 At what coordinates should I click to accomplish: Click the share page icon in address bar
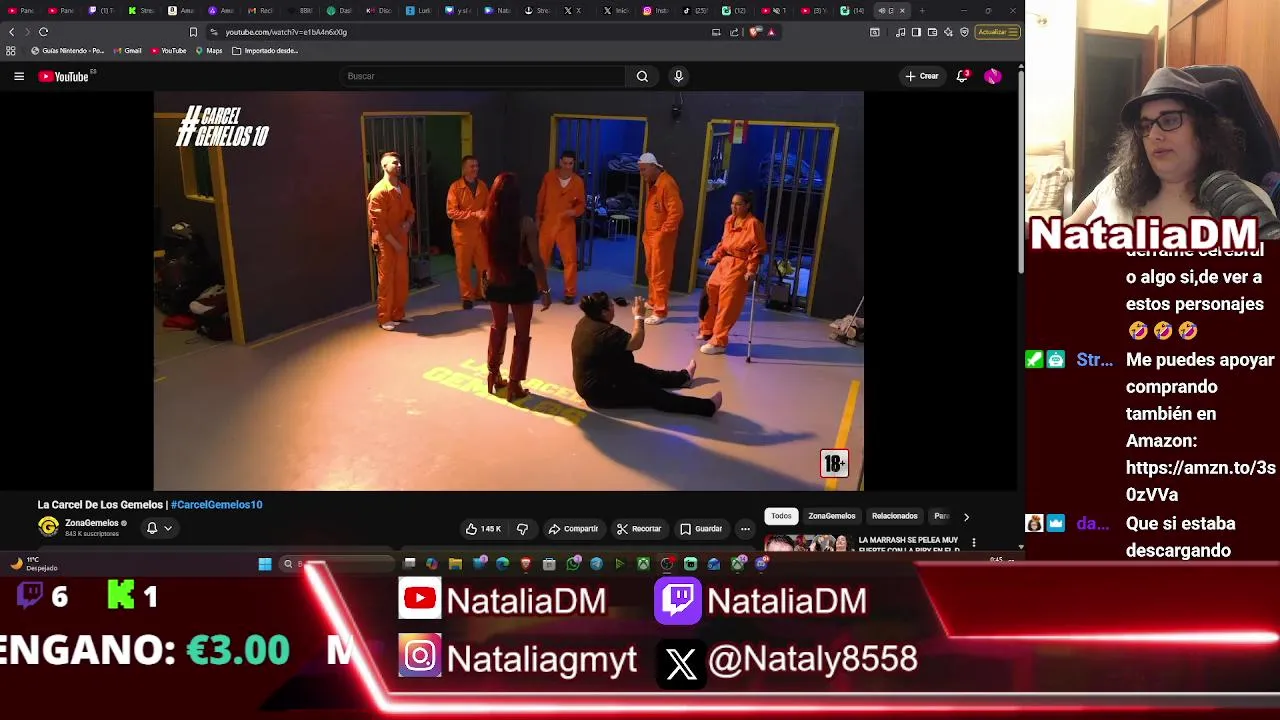point(734,32)
